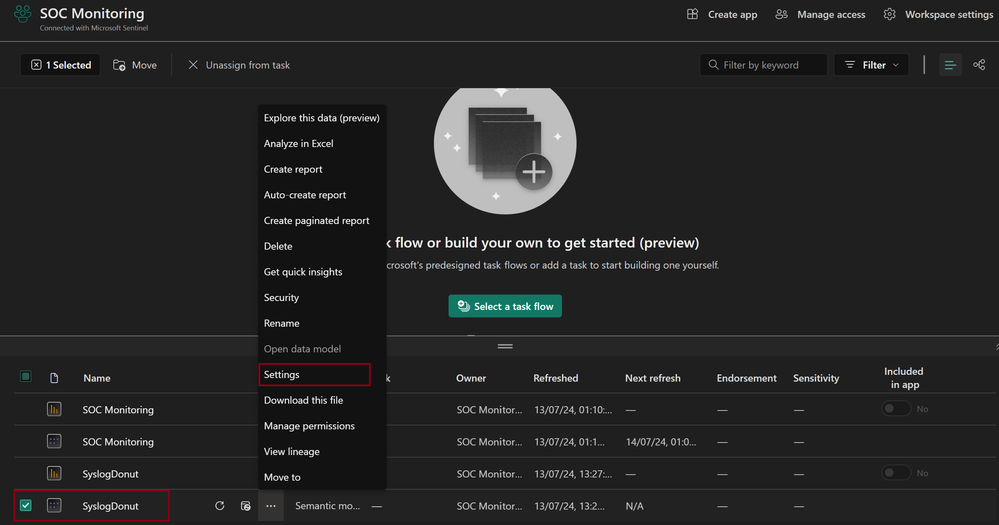Switch to lineage view icon
This screenshot has height=525, width=999.
tap(979, 65)
